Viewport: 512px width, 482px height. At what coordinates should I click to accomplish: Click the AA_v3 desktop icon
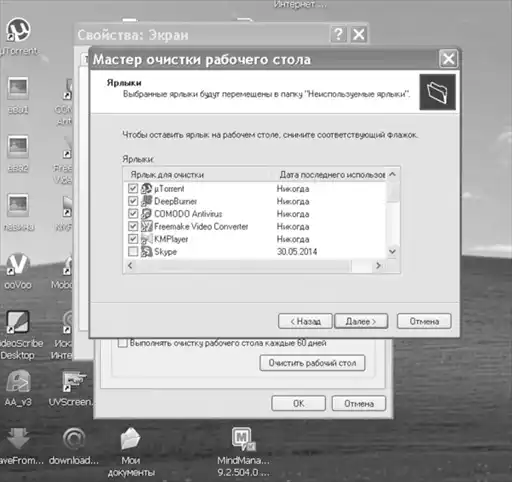(18, 382)
